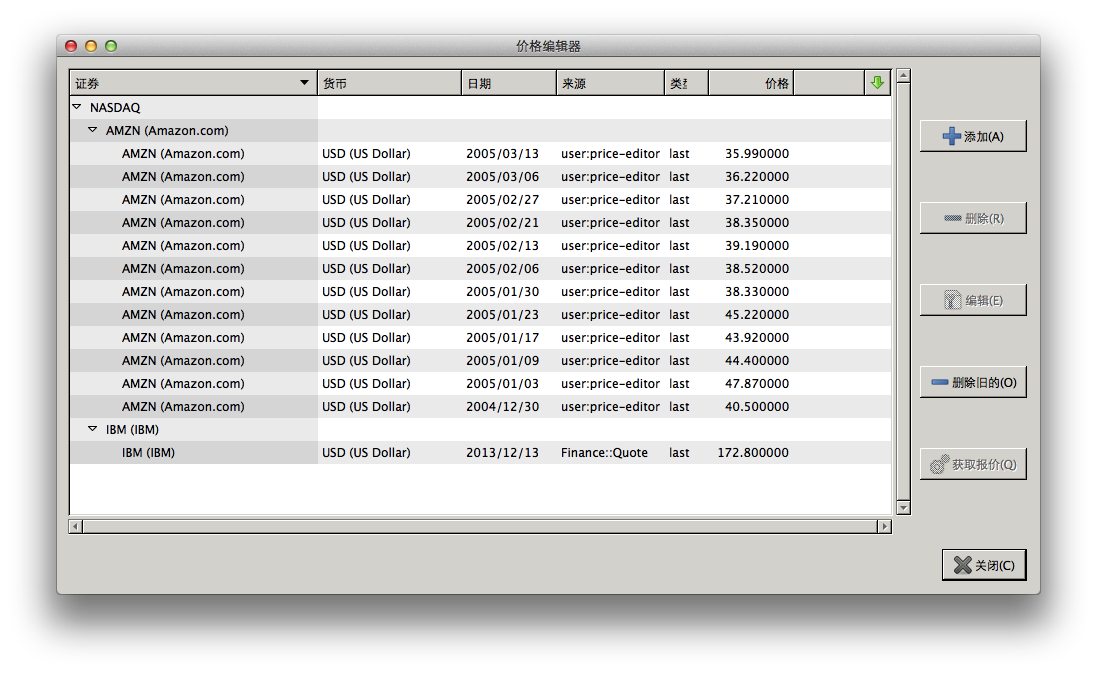The width and height of the screenshot is (1097, 673).
Task: Select the AMZN row dated 2004/12/30
Action: click(x=480, y=407)
